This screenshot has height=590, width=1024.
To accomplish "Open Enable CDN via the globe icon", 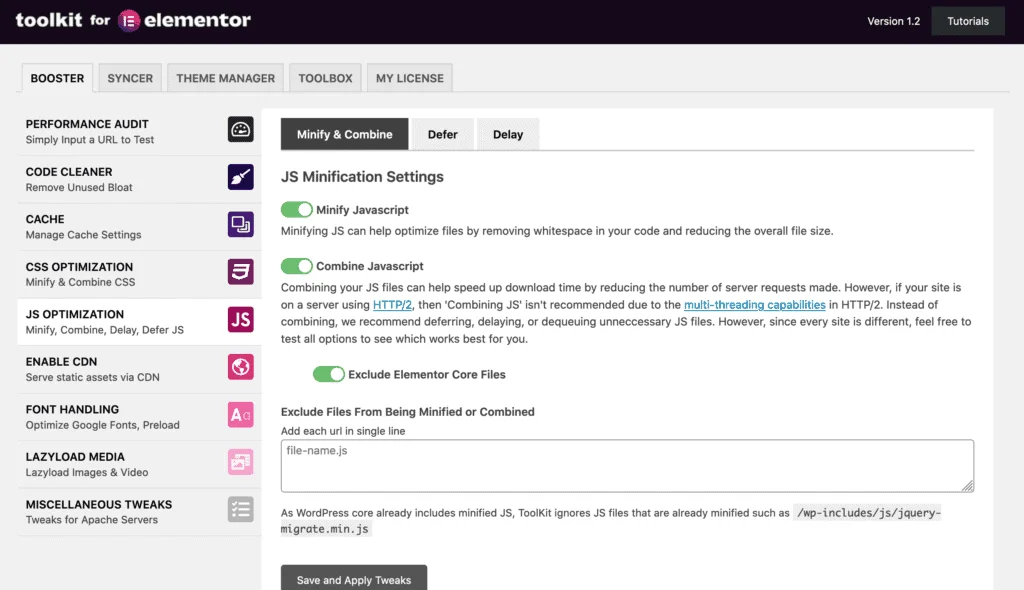I will tap(240, 368).
